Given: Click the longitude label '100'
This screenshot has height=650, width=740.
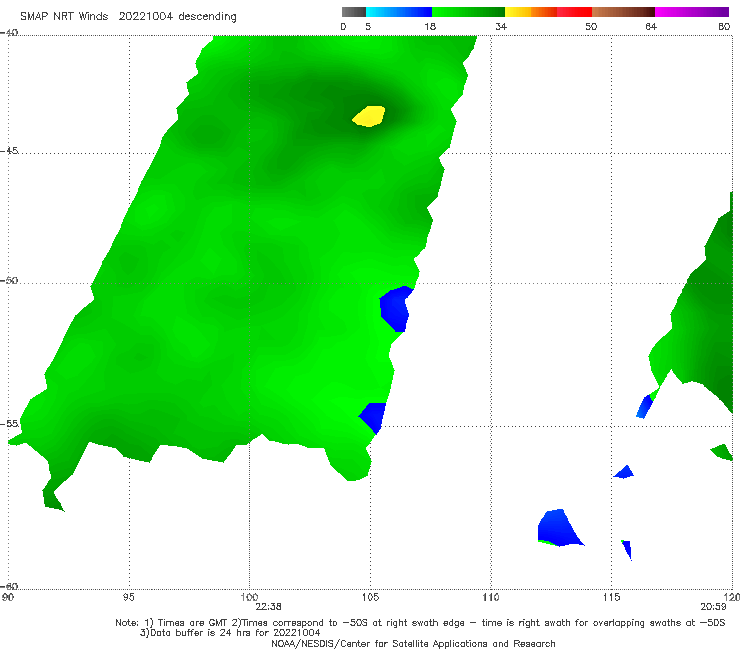Looking at the screenshot, I should (249, 598).
